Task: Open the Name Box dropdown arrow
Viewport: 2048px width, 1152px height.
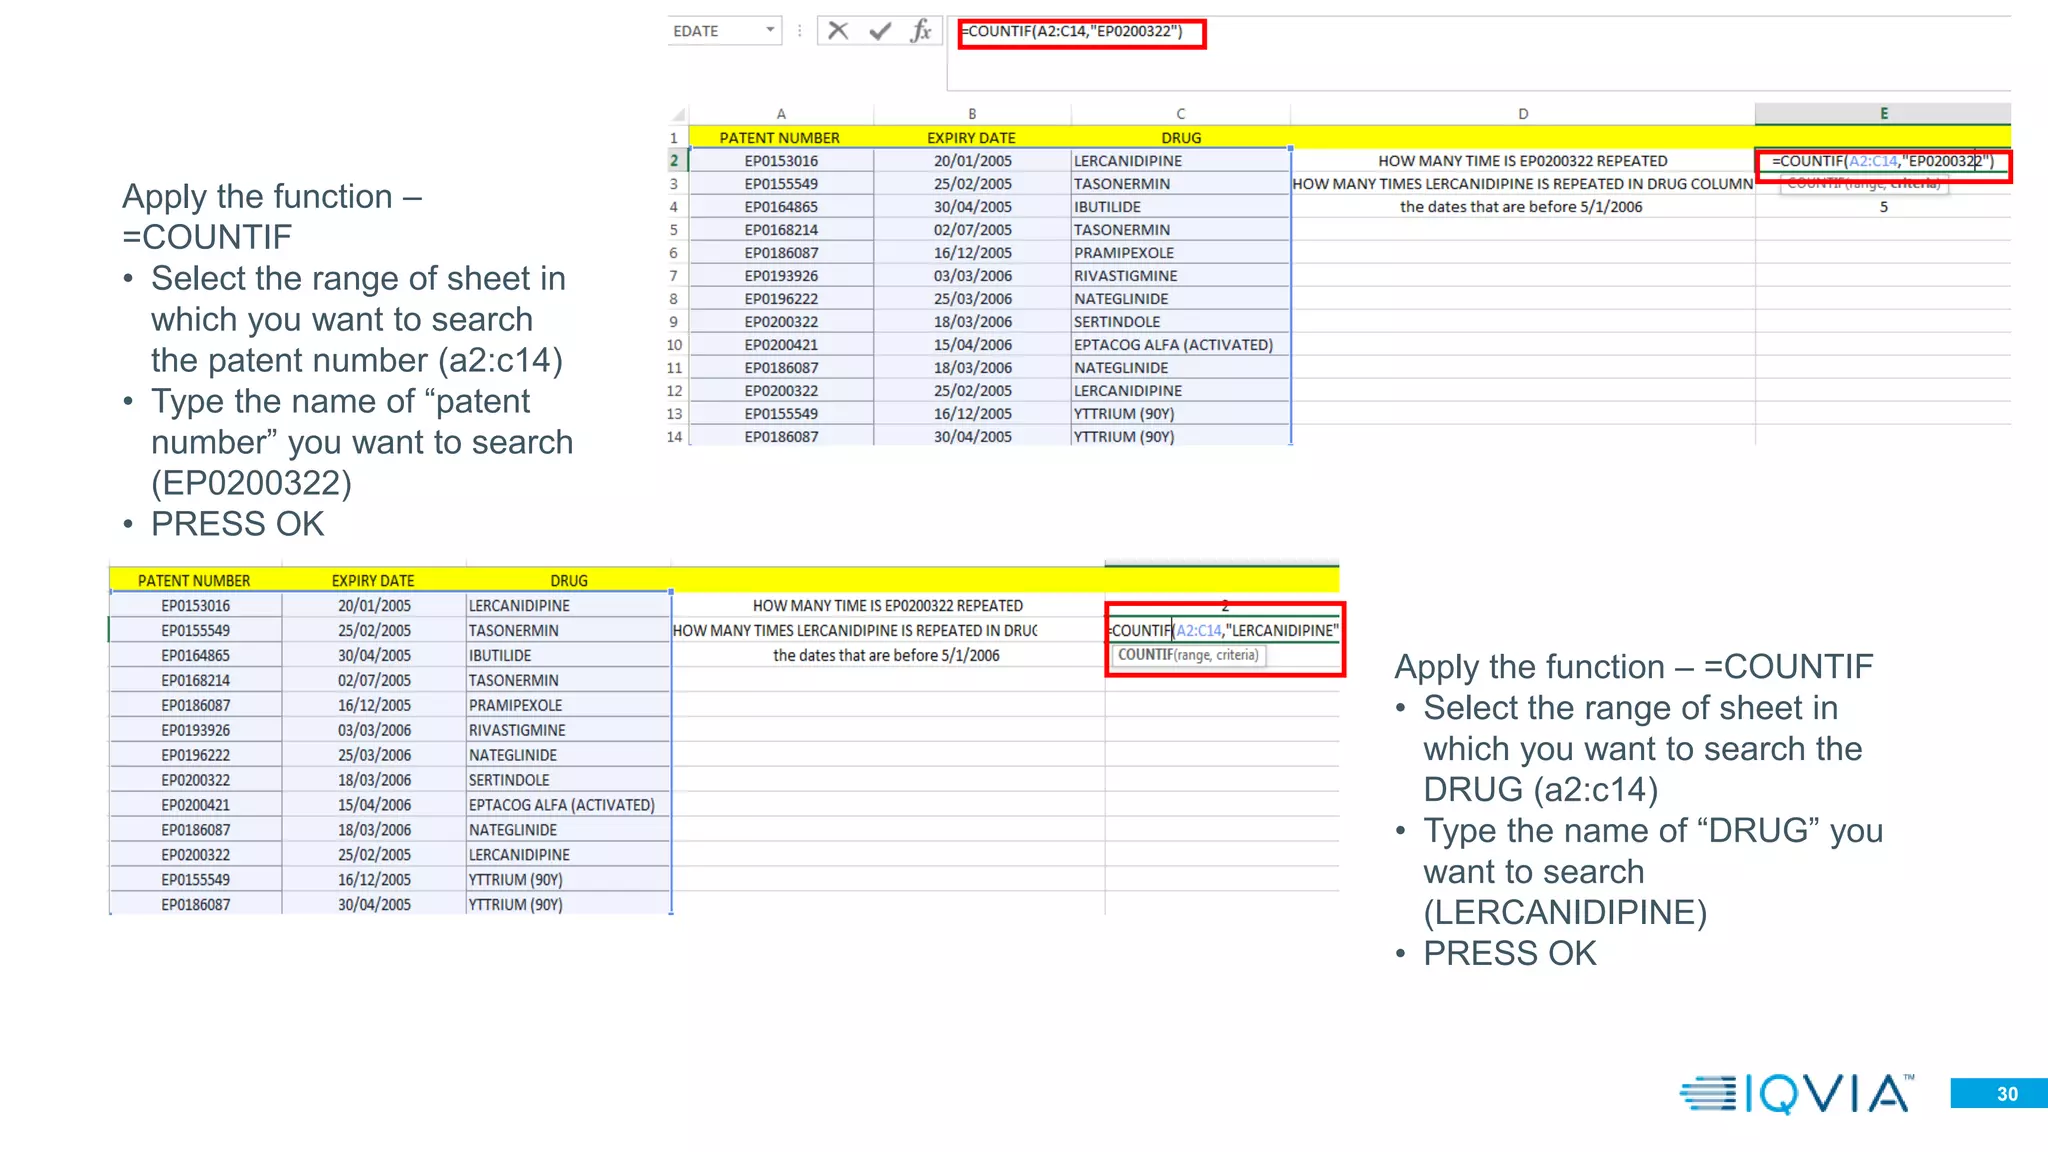Action: (770, 30)
